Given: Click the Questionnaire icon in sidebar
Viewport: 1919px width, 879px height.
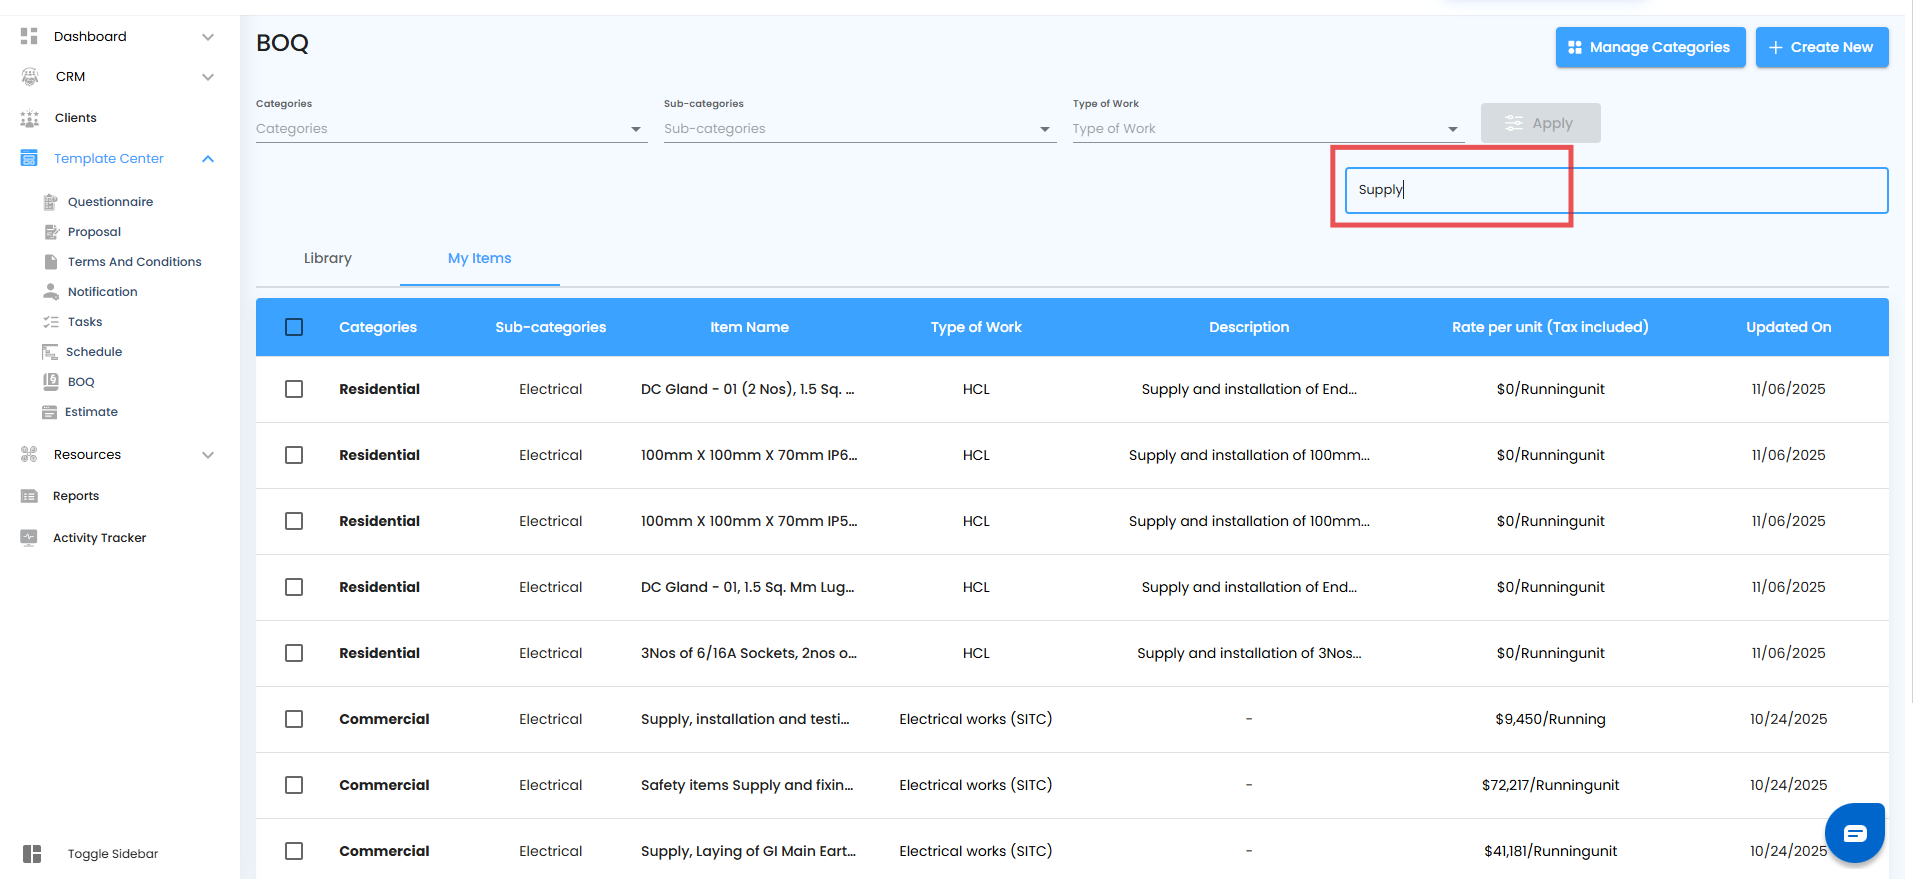Looking at the screenshot, I should (x=51, y=202).
